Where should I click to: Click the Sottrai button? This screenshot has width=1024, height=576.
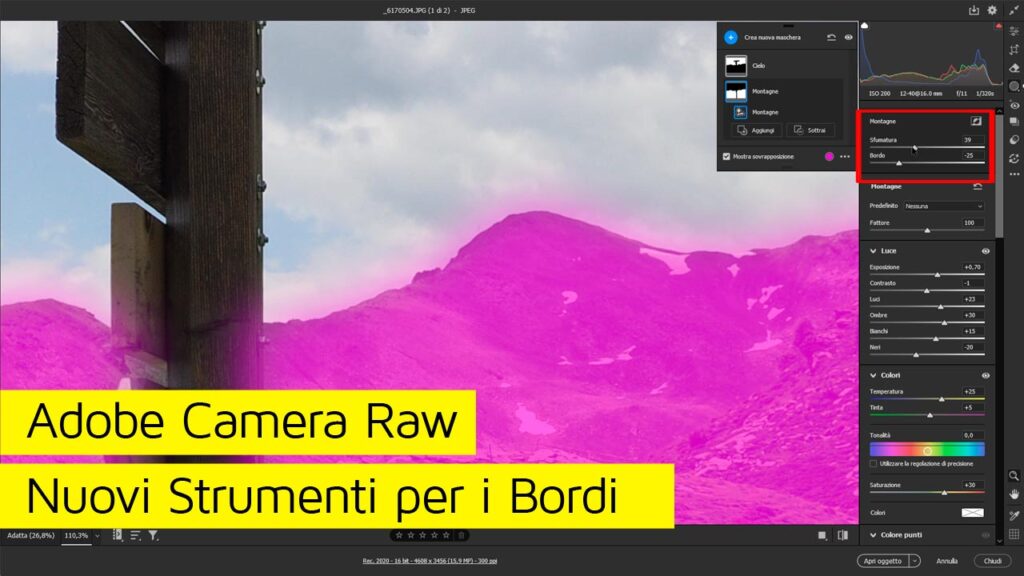(810, 130)
